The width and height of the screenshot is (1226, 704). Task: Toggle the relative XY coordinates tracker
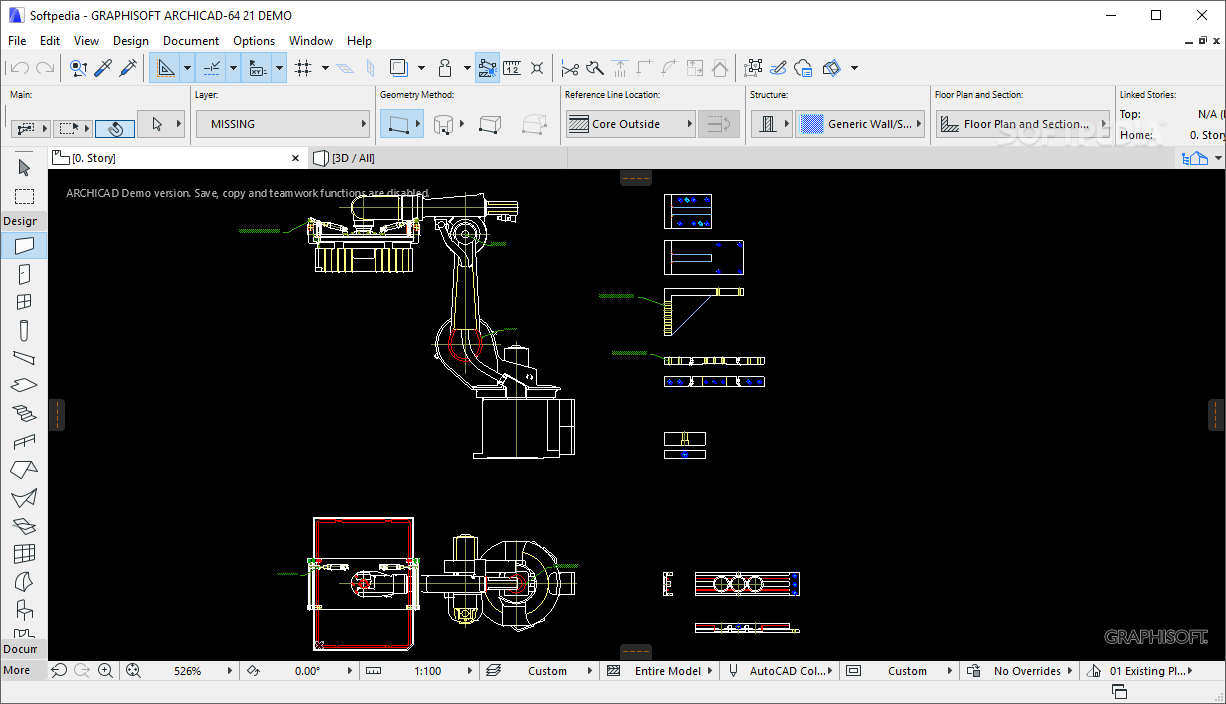[x=257, y=68]
